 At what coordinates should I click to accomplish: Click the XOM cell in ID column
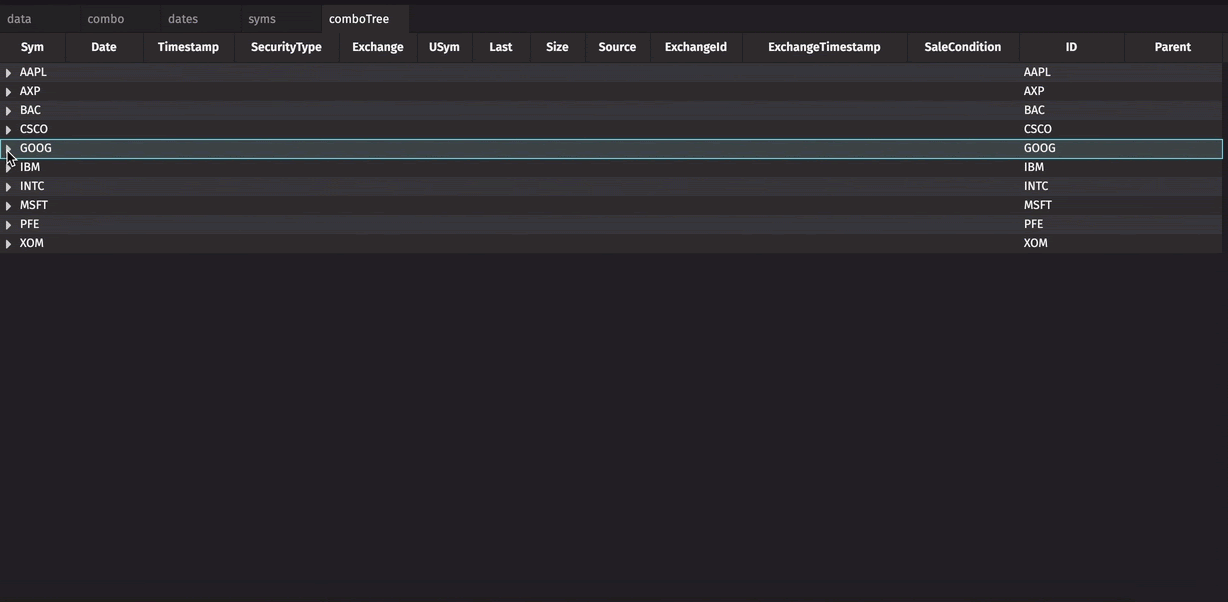click(1071, 243)
